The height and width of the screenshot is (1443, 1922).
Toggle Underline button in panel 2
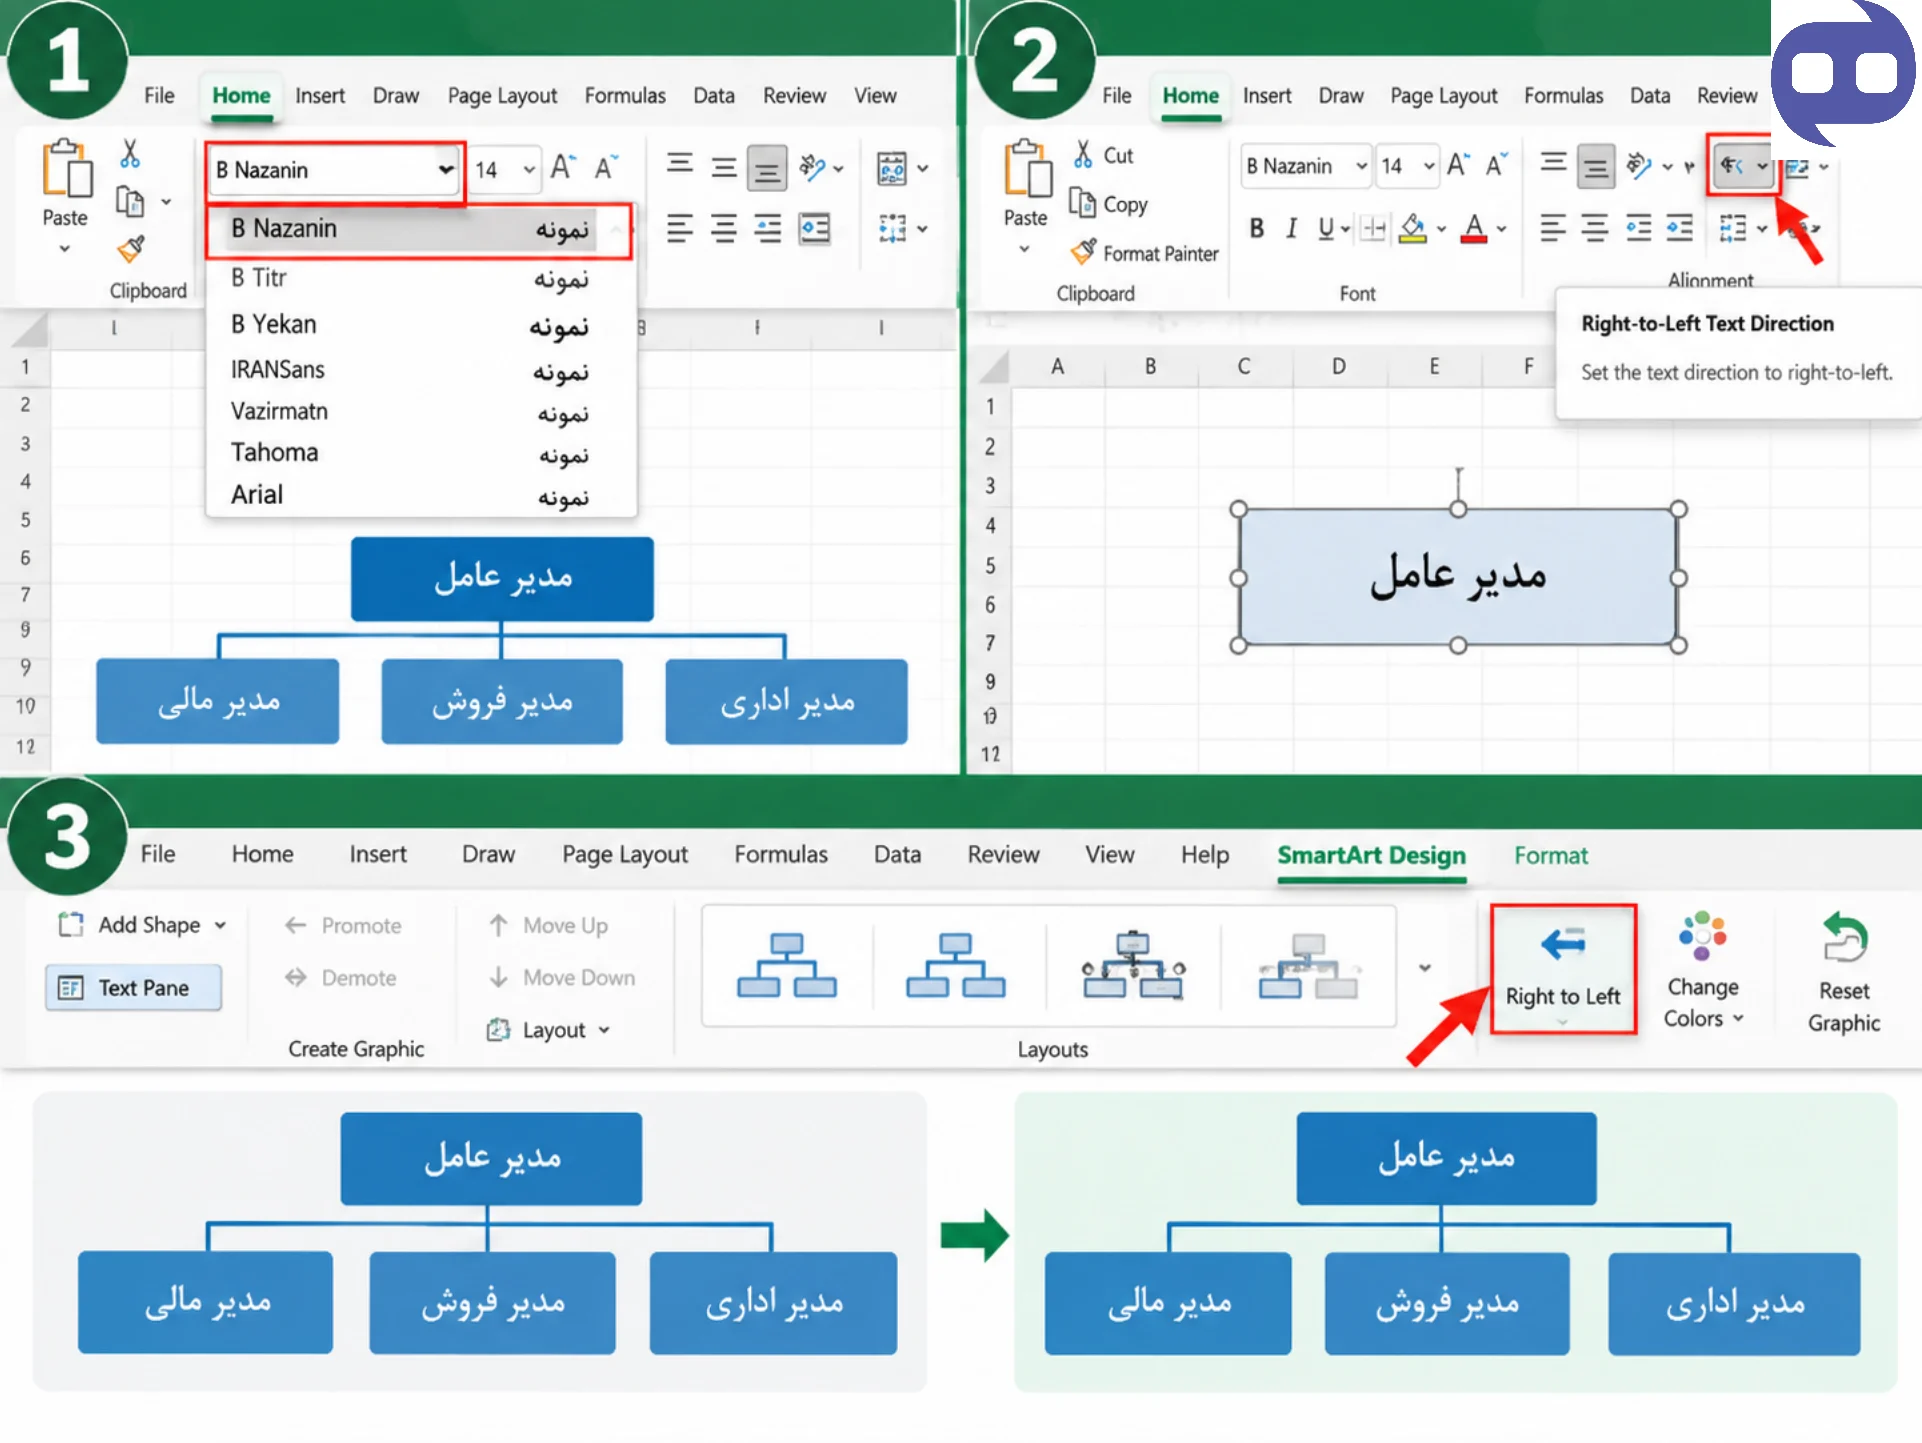point(1325,229)
